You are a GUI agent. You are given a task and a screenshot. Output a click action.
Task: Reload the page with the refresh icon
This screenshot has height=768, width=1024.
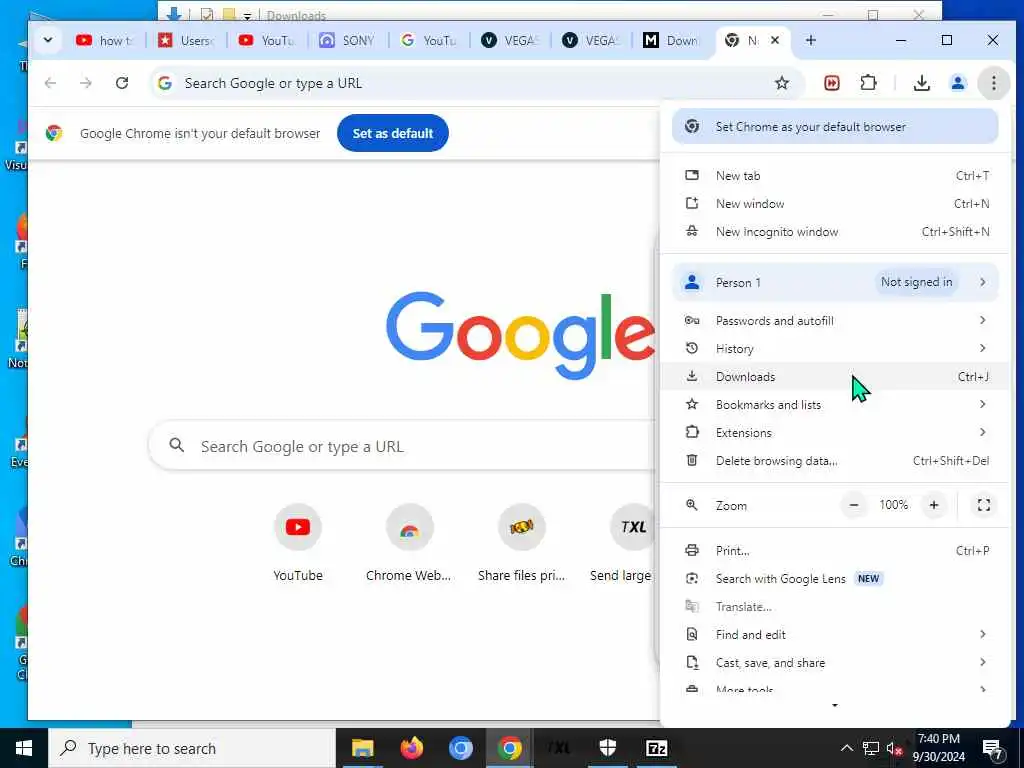coord(121,83)
